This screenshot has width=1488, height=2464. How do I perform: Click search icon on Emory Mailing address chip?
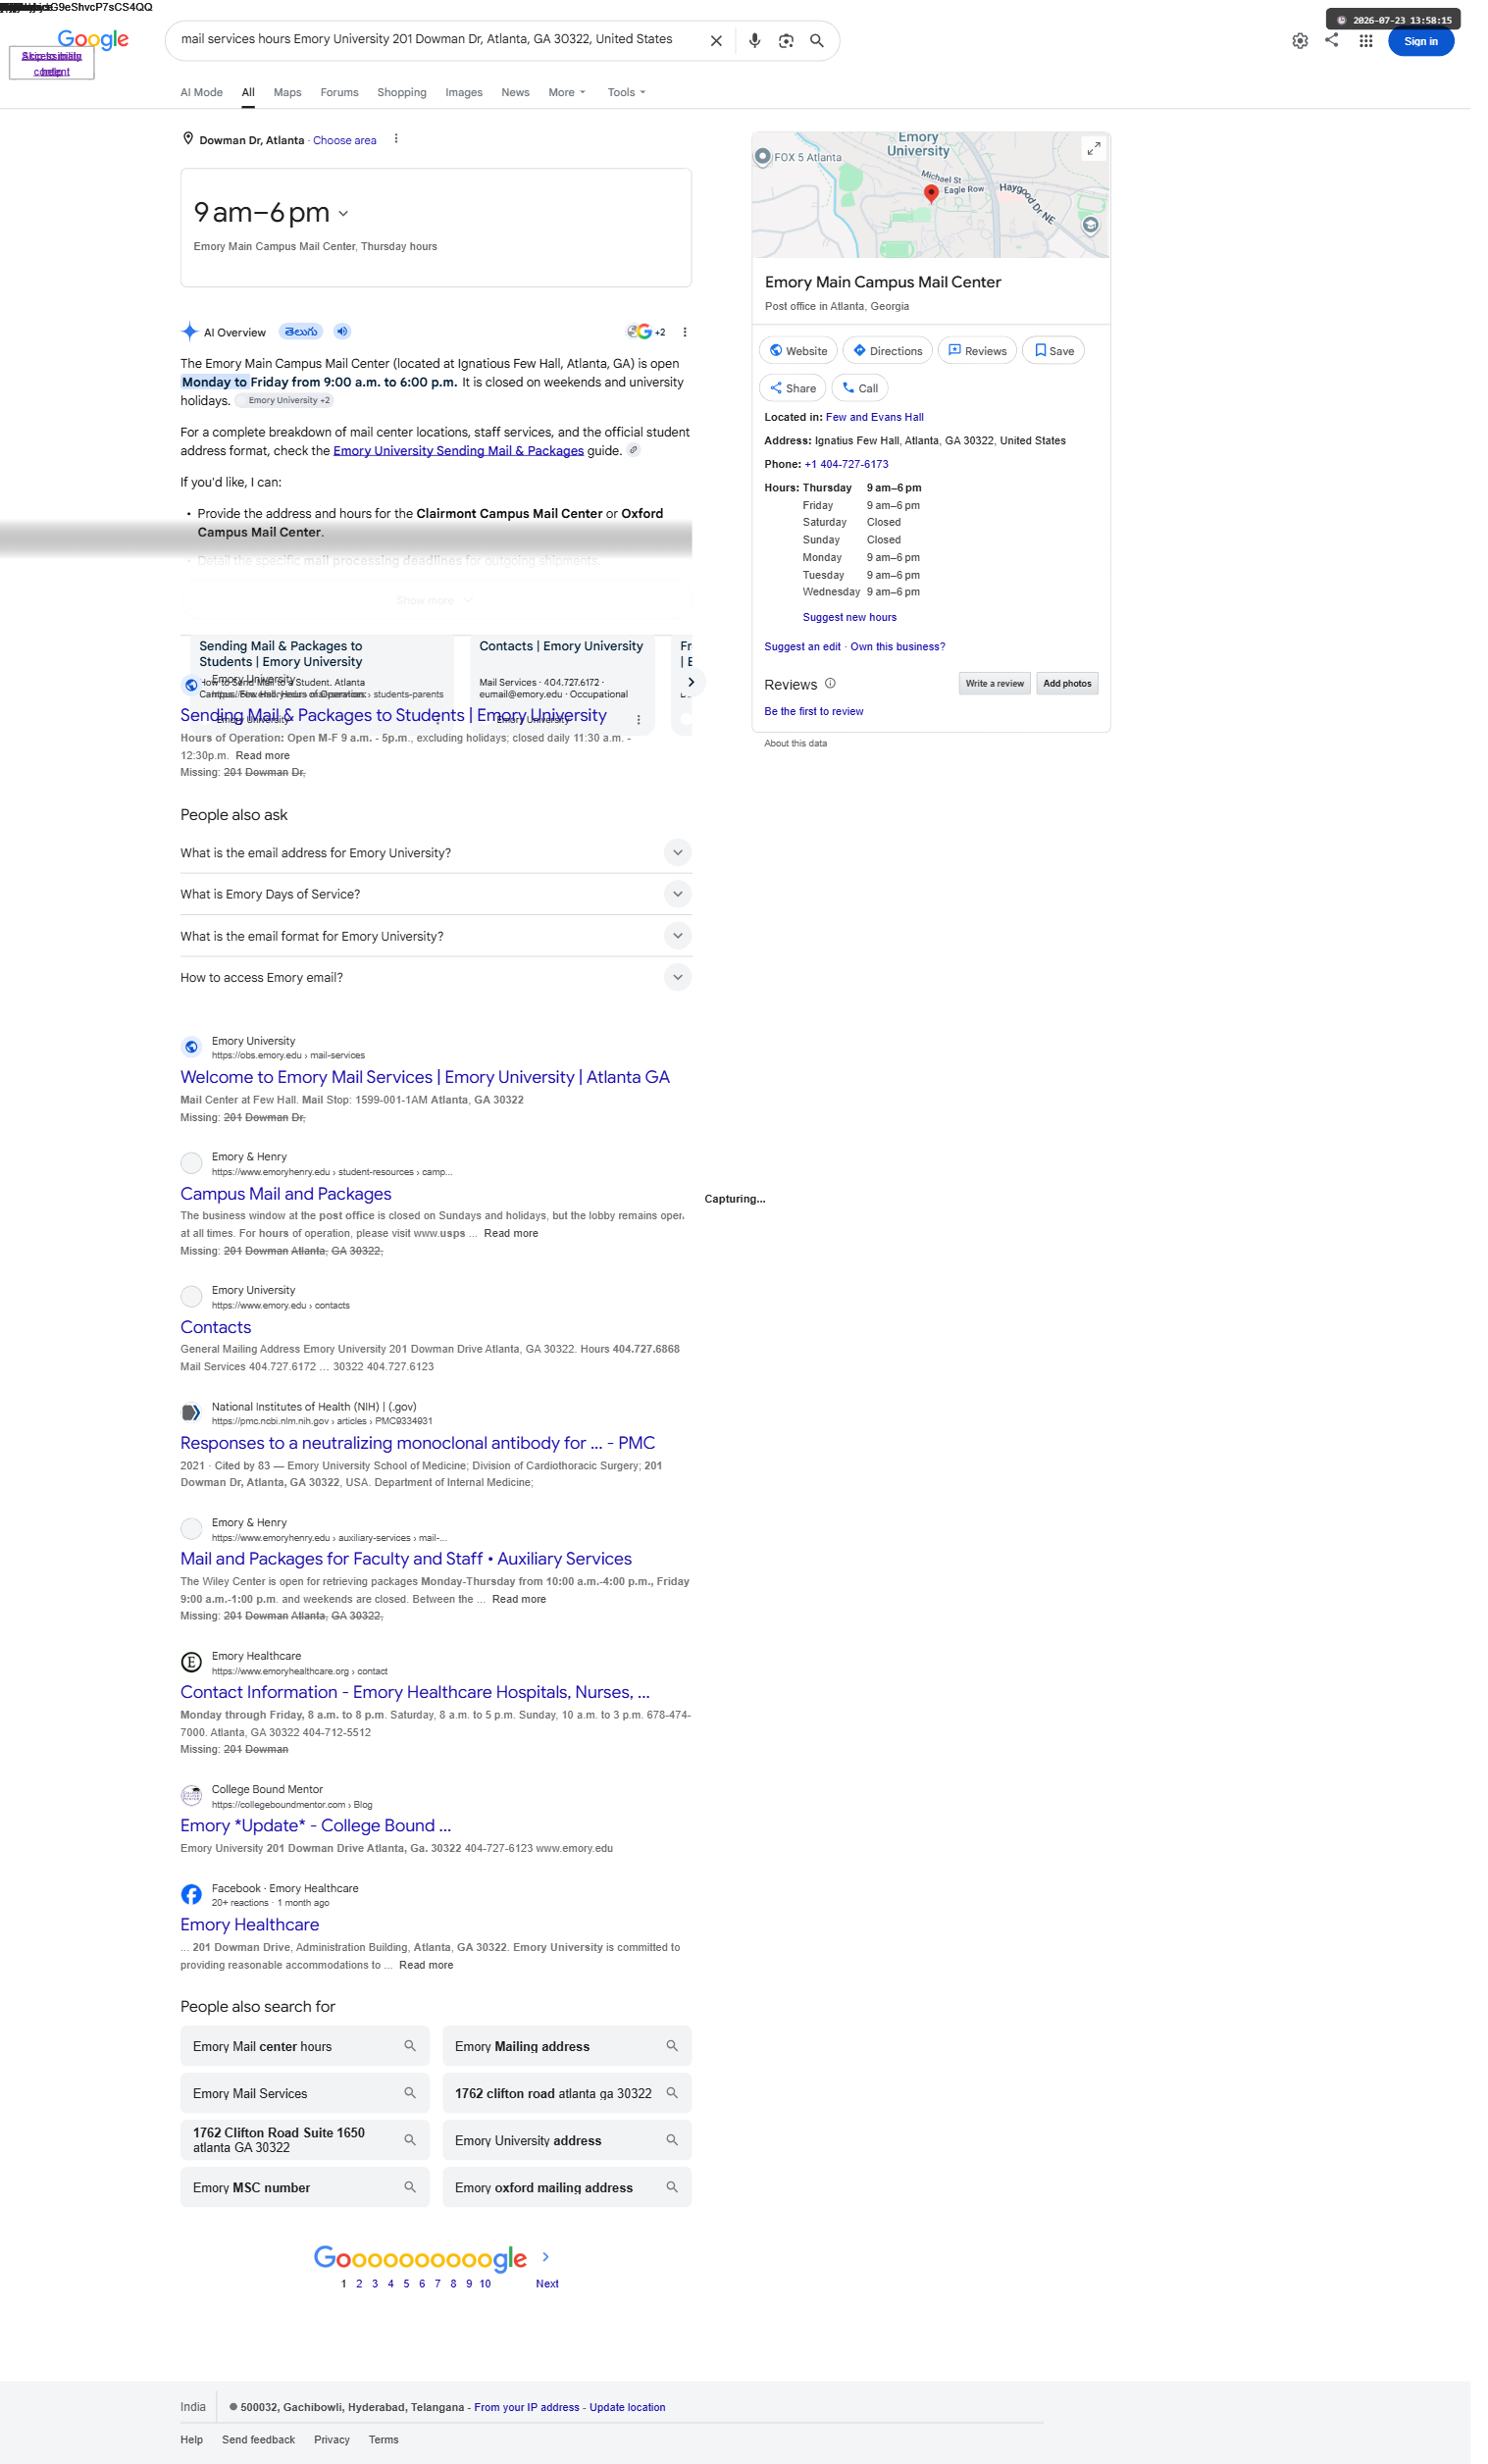click(672, 2046)
